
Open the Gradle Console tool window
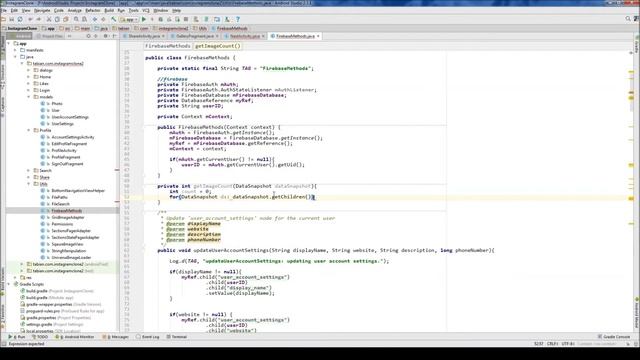click(x=614, y=337)
